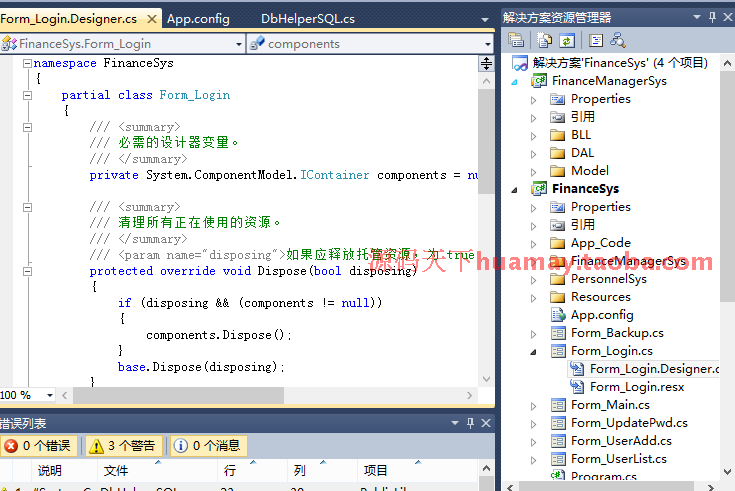Expand the Resources folder
735x491 pixels.
click(533, 298)
